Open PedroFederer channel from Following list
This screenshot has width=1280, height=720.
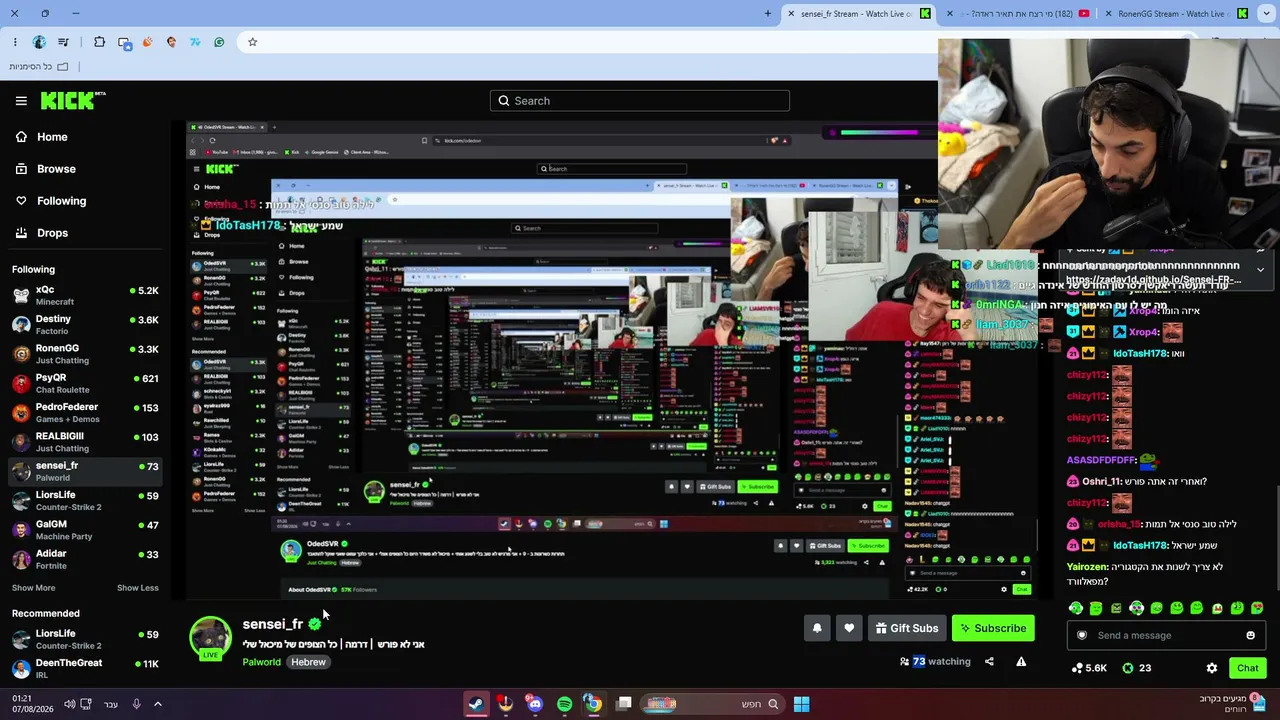85,412
